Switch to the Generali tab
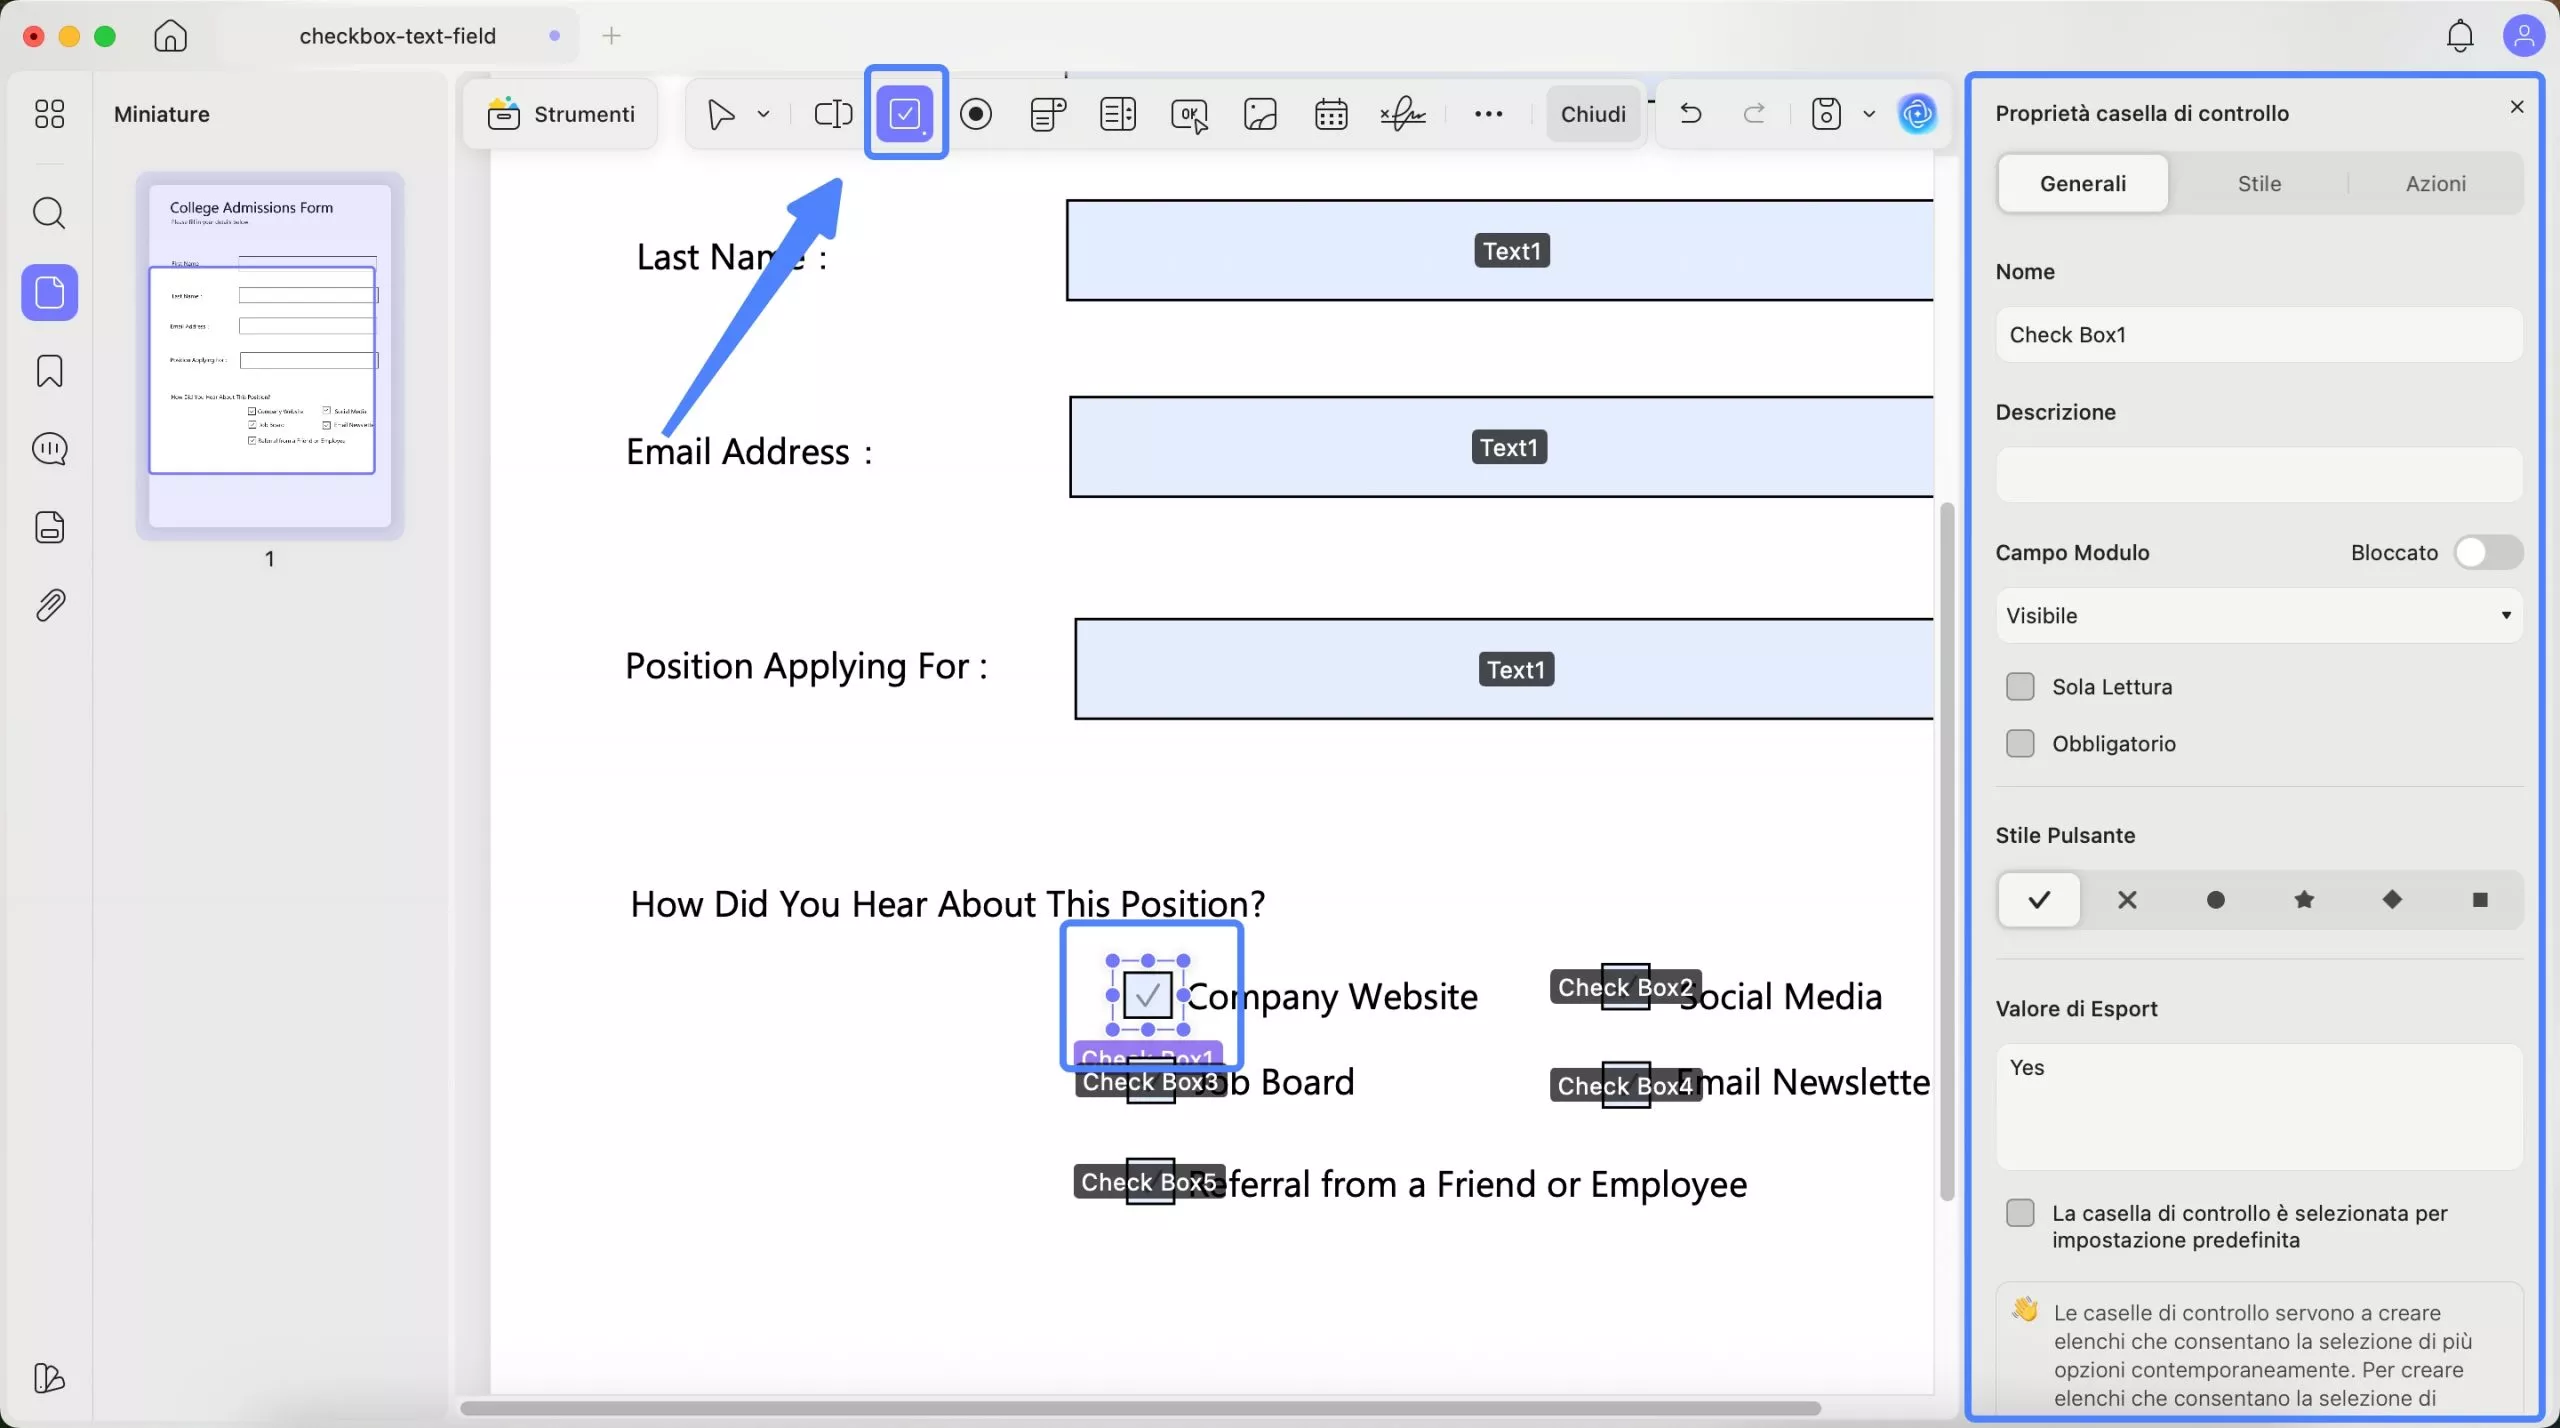Viewport: 2560px width, 1428px height. [x=2083, y=184]
